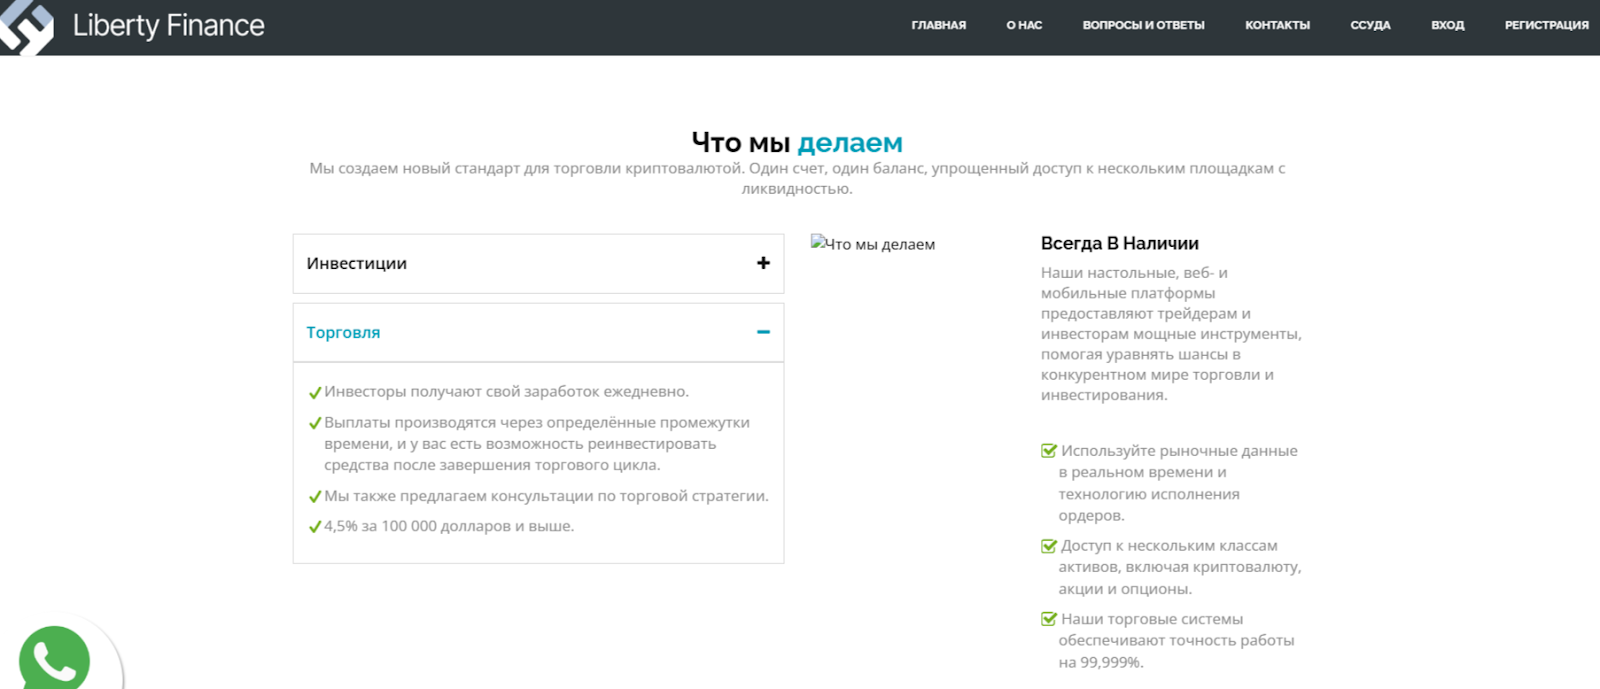Click checkbox icon beside 'Наши торговые системы'
Image resolution: width=1600 pixels, height=689 pixels.
(x=1049, y=619)
